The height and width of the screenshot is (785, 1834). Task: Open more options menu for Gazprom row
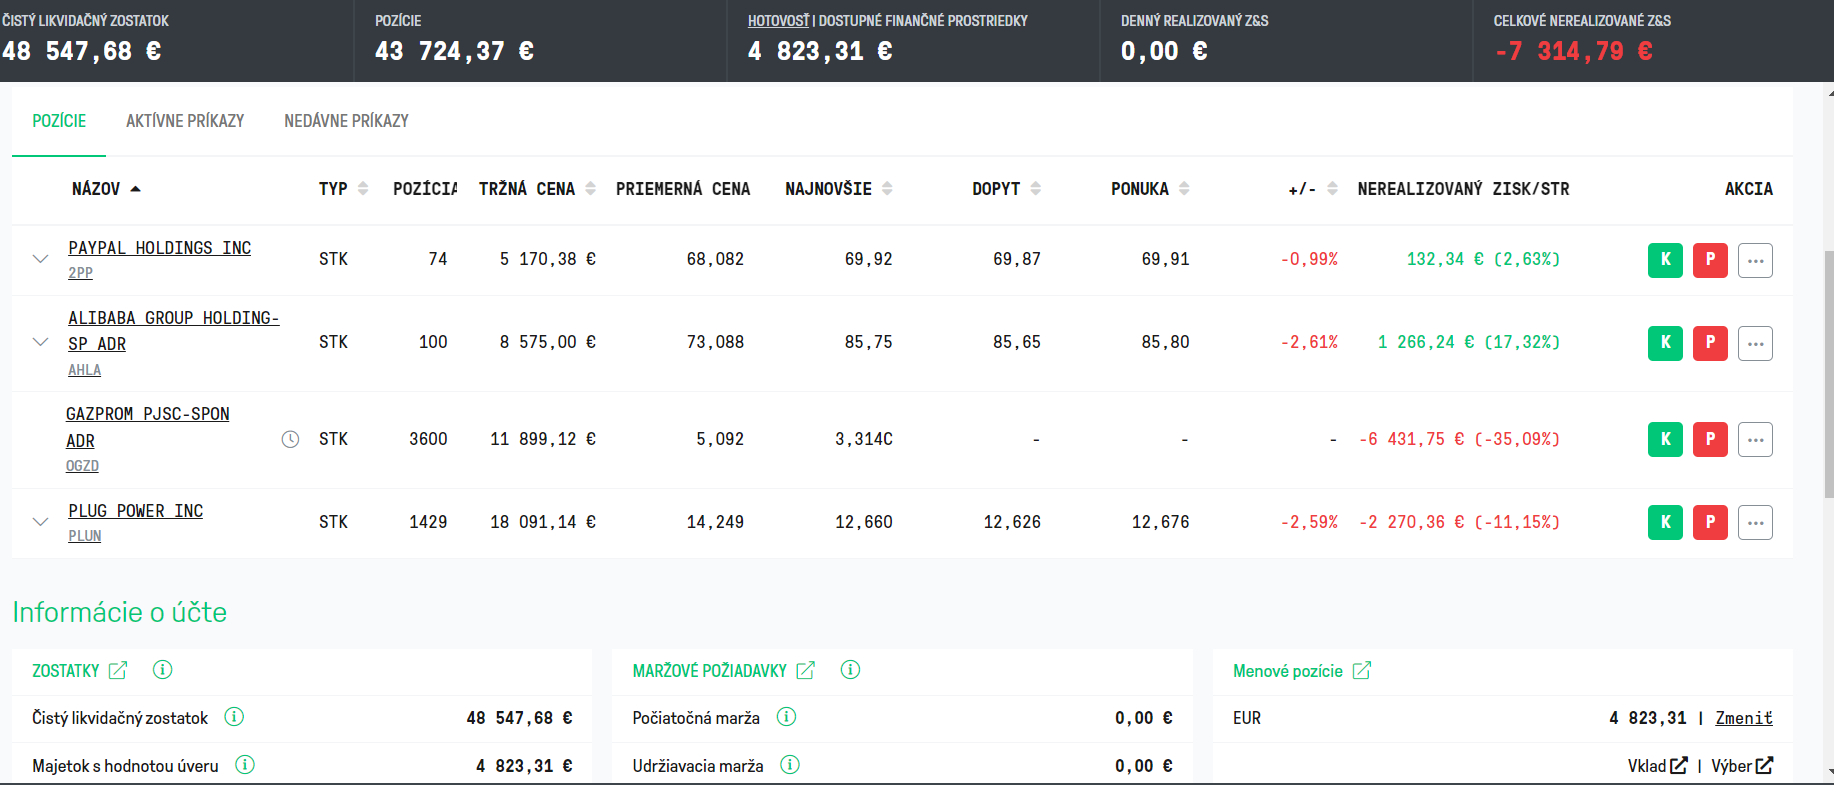pyautogui.click(x=1755, y=439)
